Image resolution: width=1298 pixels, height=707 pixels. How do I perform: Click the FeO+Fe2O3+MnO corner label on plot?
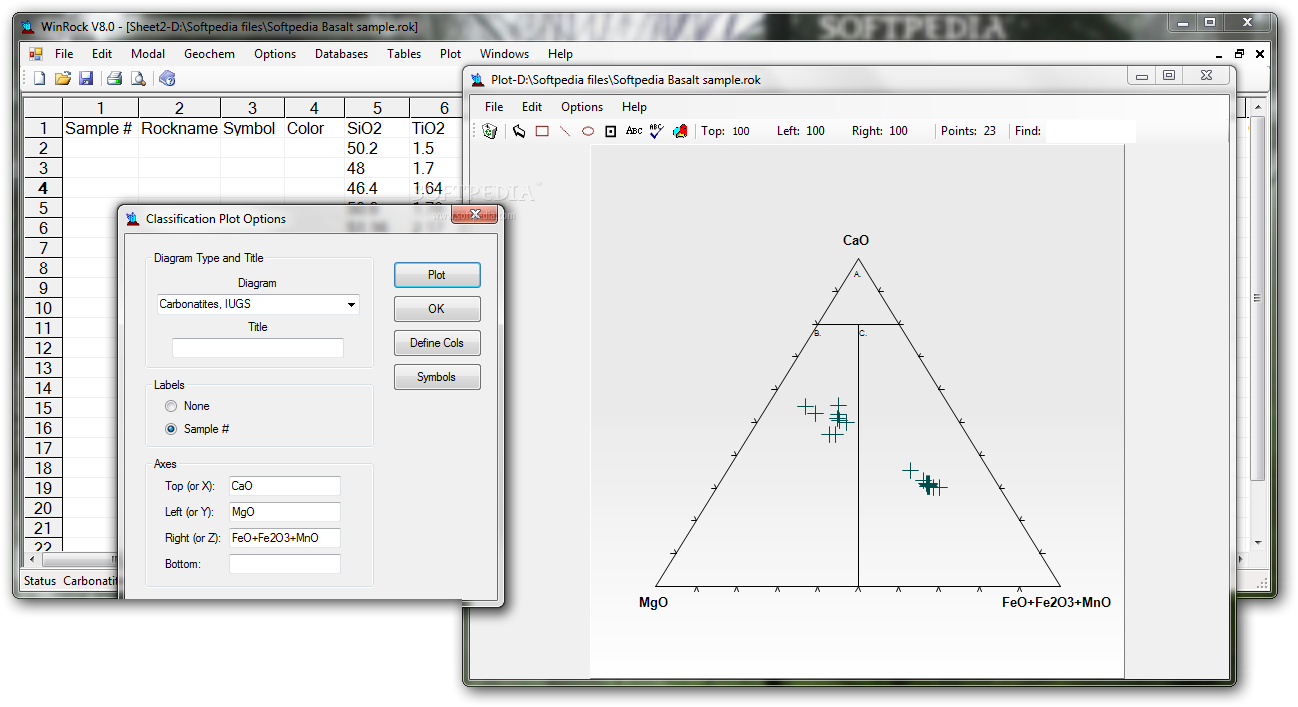[1056, 602]
